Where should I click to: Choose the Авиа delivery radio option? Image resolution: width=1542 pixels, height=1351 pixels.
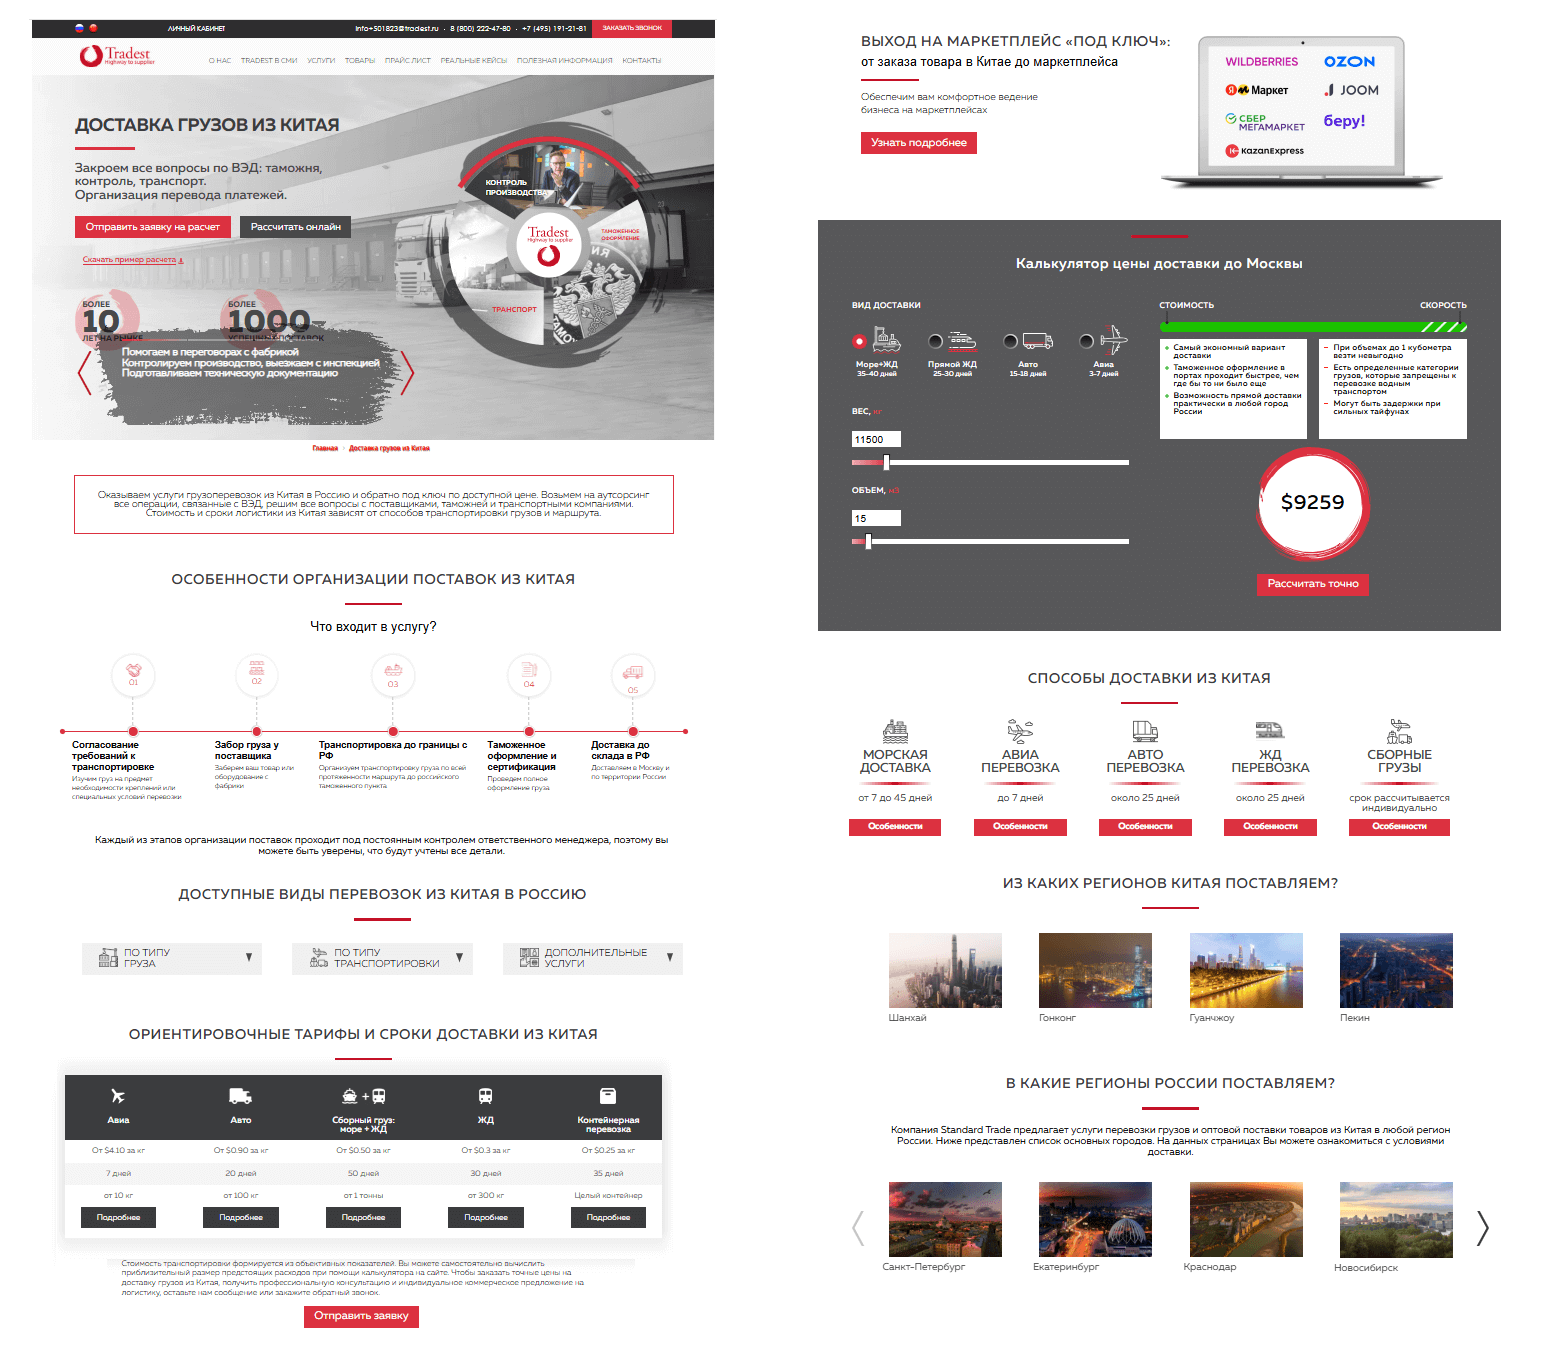tap(1086, 341)
